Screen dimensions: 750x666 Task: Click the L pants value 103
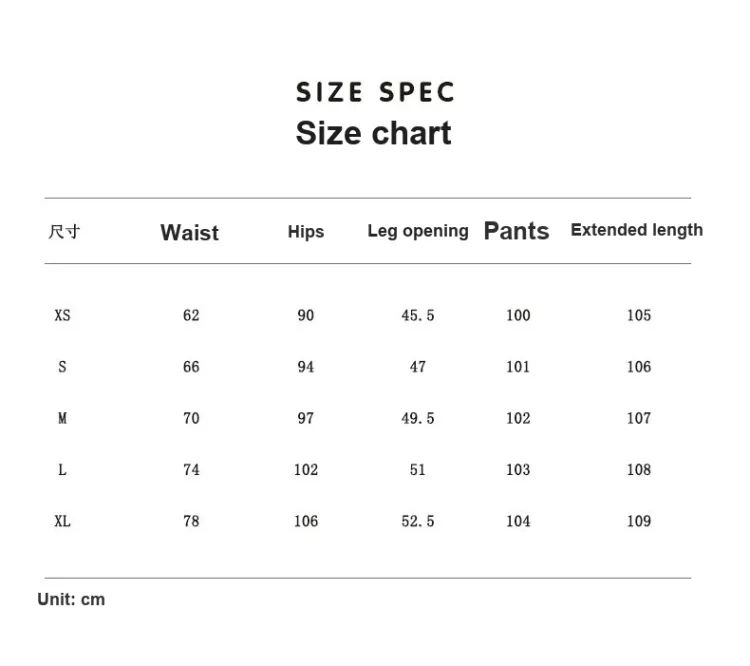(518, 470)
